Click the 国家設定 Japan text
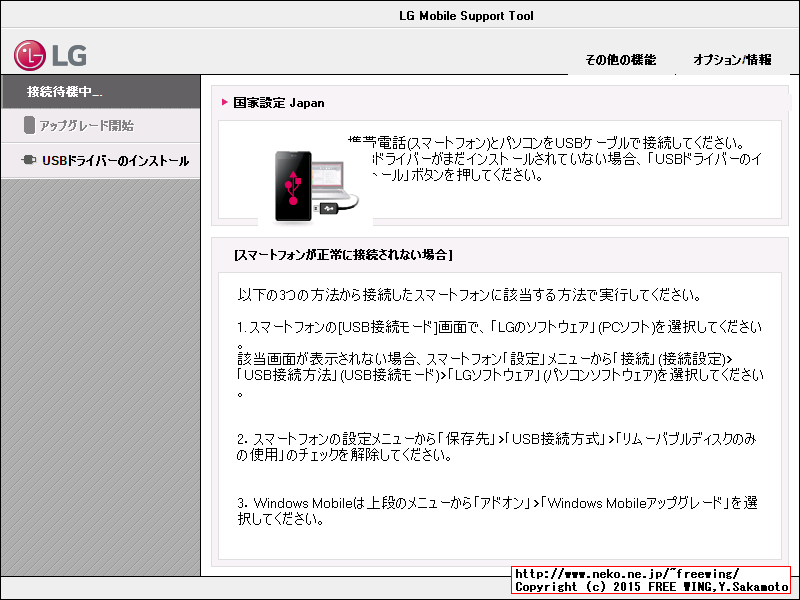 [x=279, y=103]
